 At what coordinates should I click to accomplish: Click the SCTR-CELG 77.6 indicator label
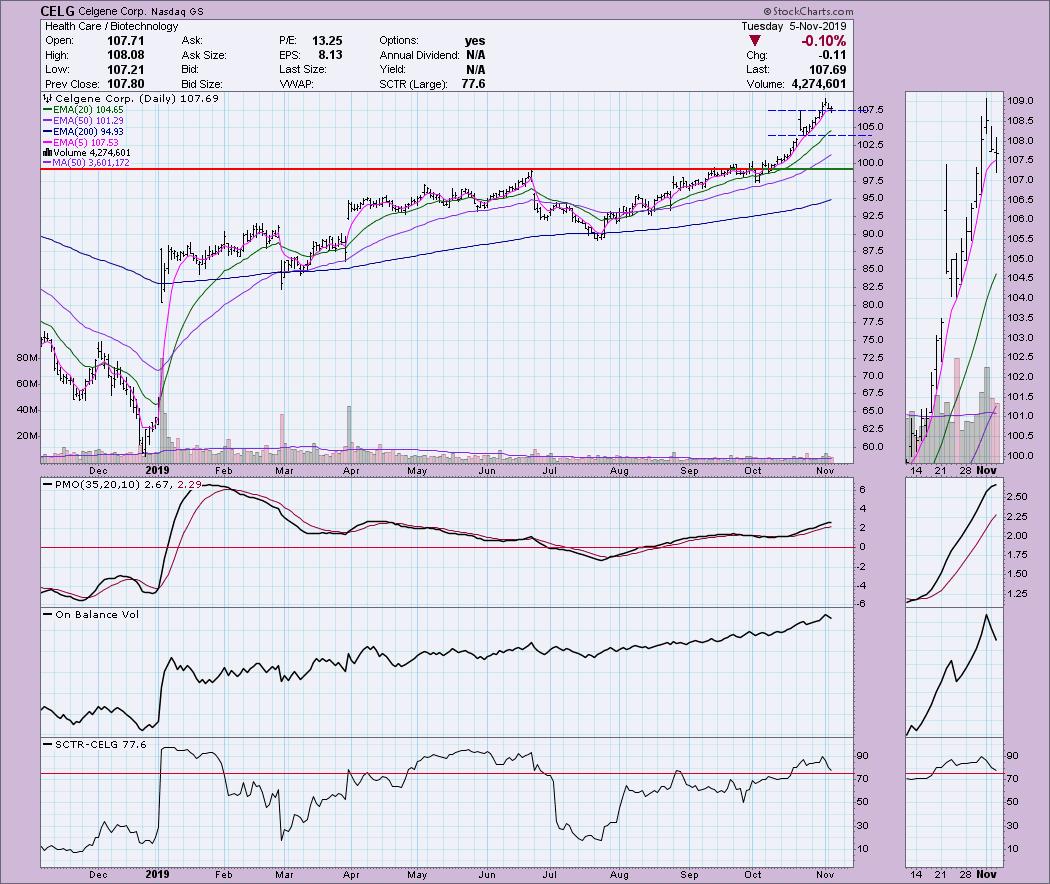click(x=94, y=744)
